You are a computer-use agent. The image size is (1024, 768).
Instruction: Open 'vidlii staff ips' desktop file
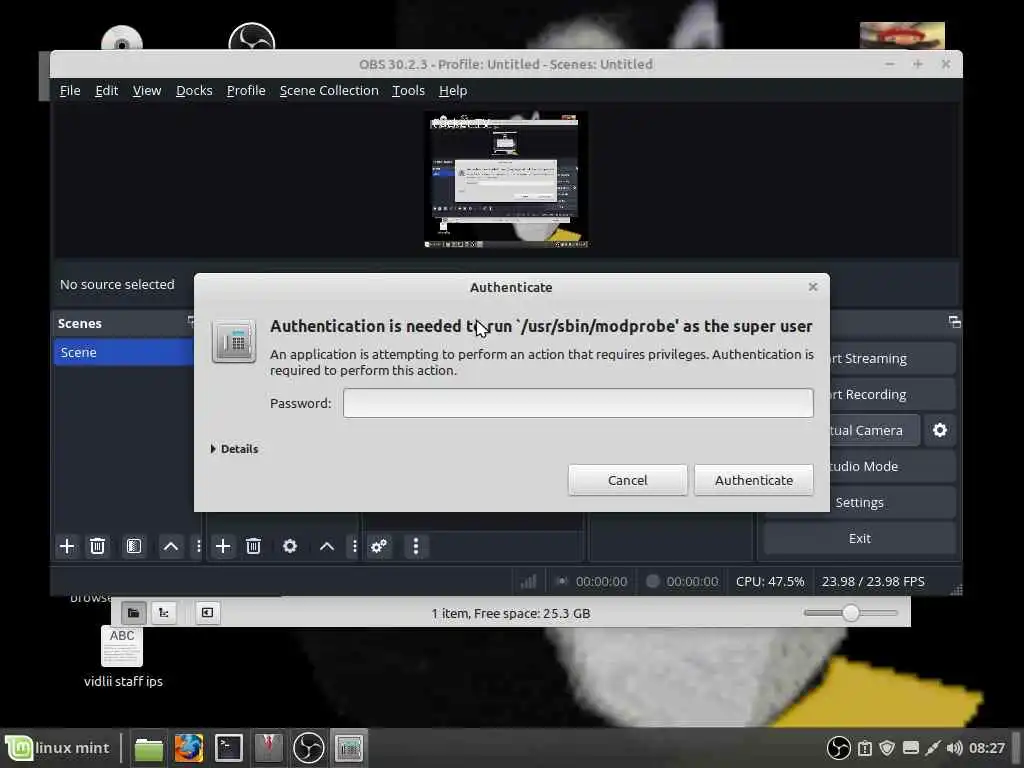point(122,656)
